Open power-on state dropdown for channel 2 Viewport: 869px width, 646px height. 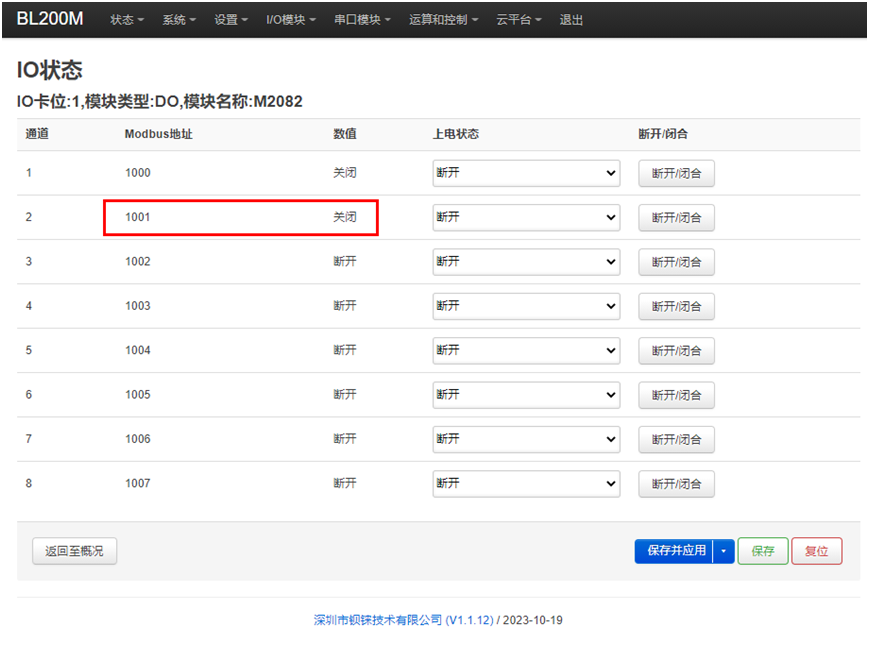pos(526,217)
